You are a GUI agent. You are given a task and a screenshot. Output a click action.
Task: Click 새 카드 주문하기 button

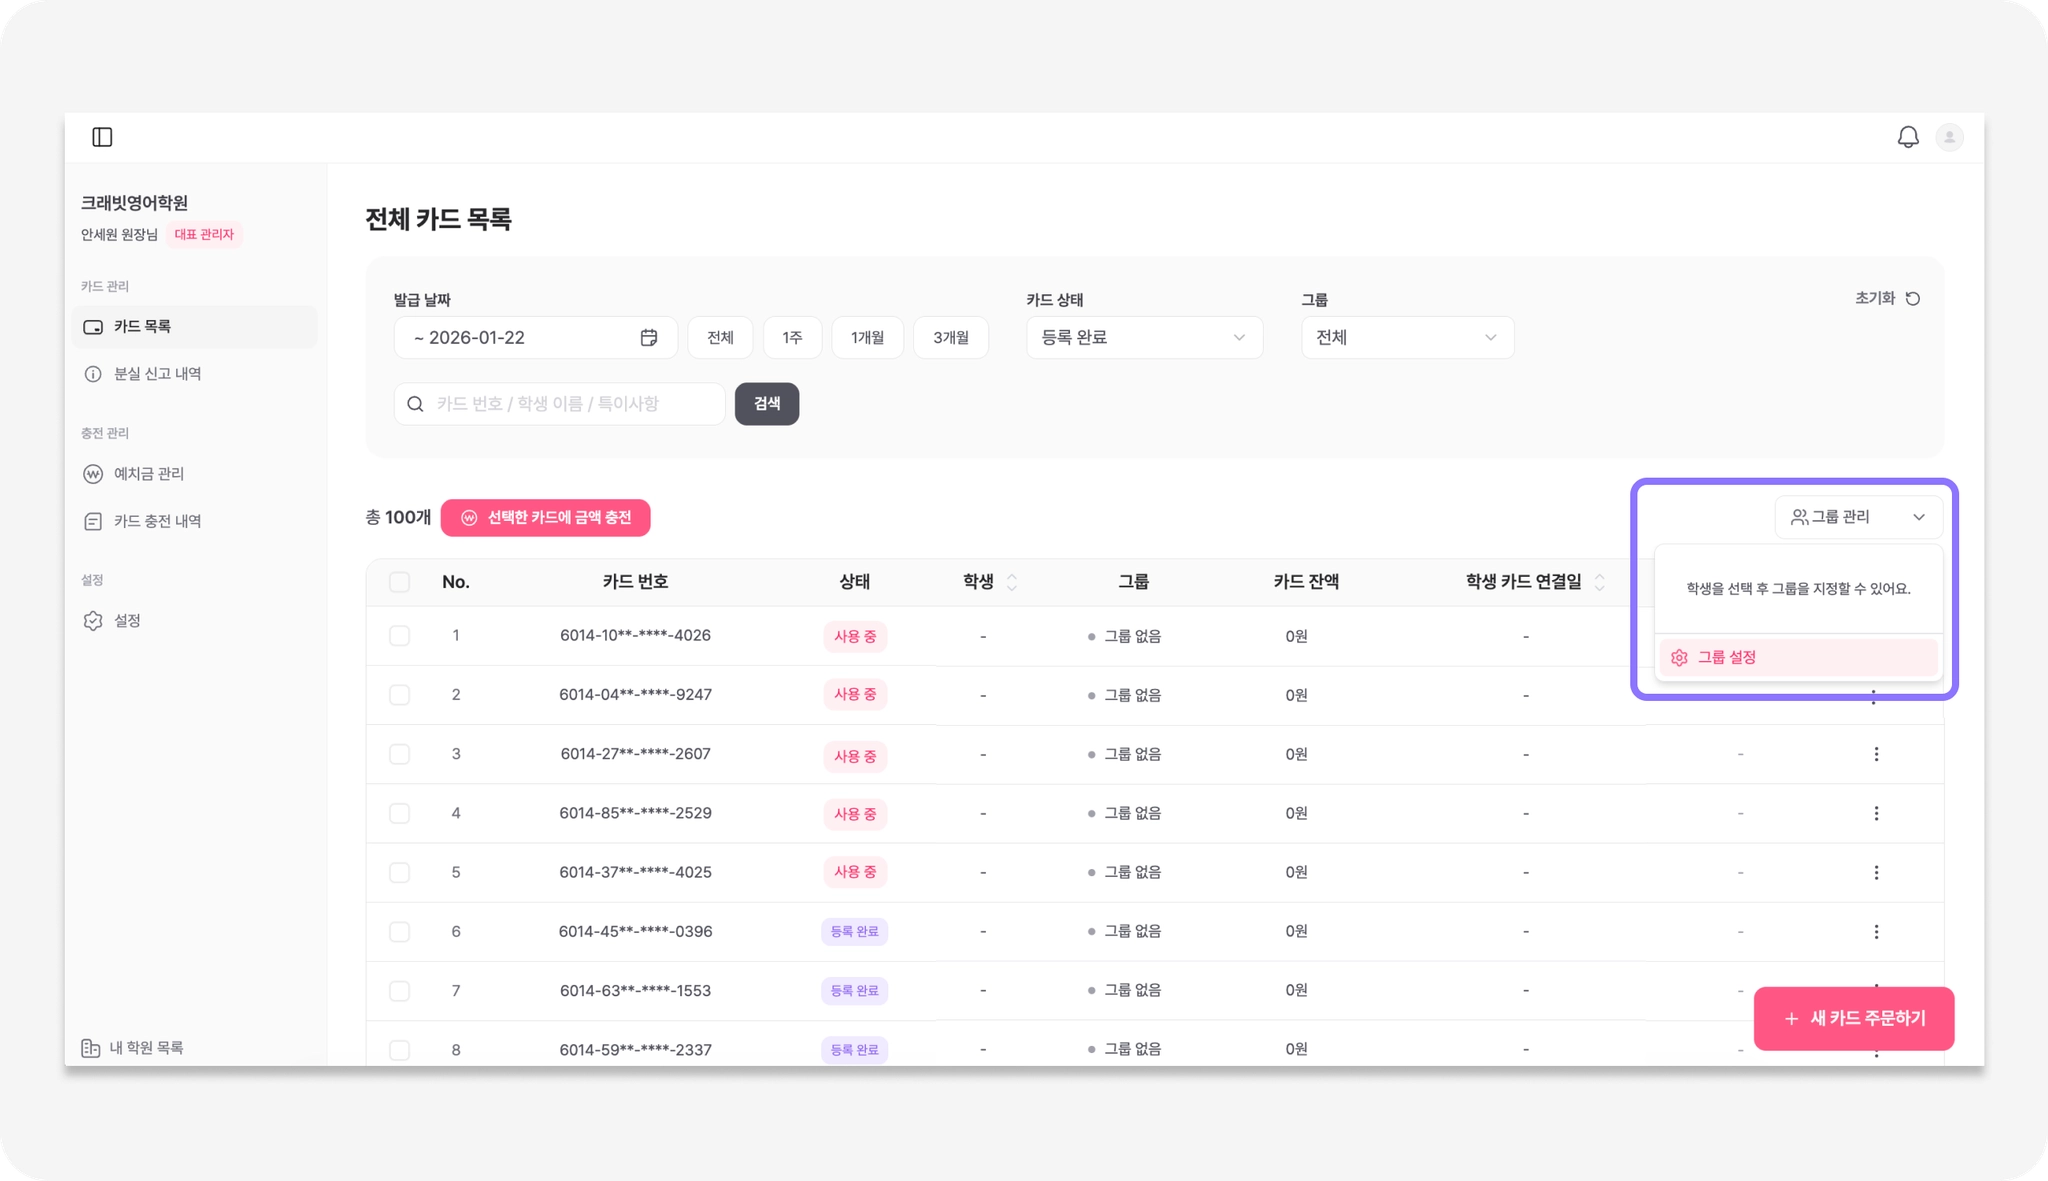[x=1853, y=1018]
